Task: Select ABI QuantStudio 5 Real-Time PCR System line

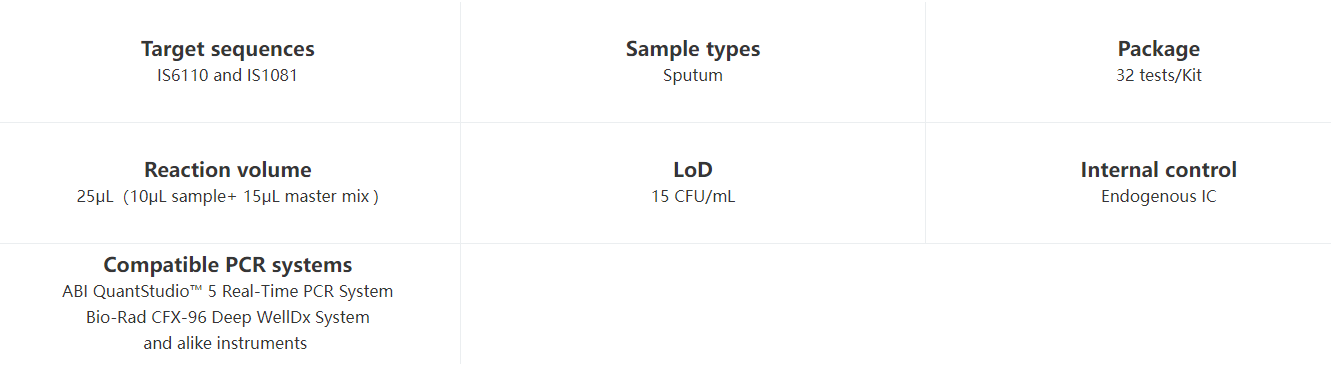Action: (228, 292)
